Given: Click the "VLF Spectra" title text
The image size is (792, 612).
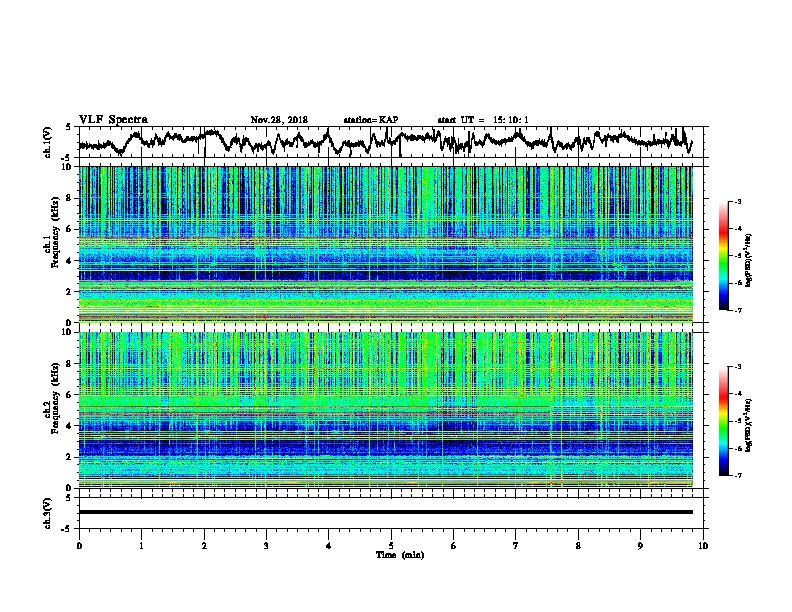Looking at the screenshot, I should (x=113, y=120).
